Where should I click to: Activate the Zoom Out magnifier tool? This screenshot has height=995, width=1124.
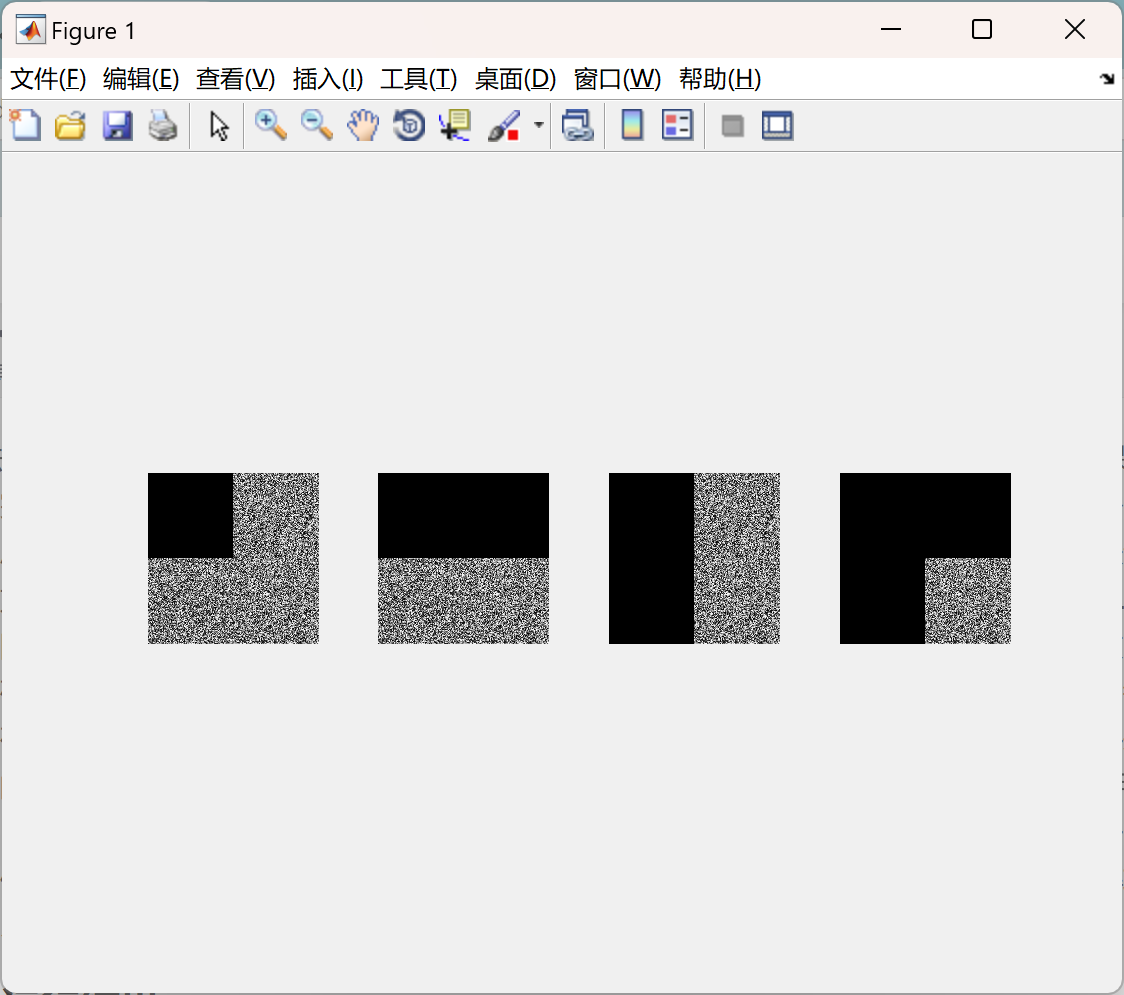317,125
